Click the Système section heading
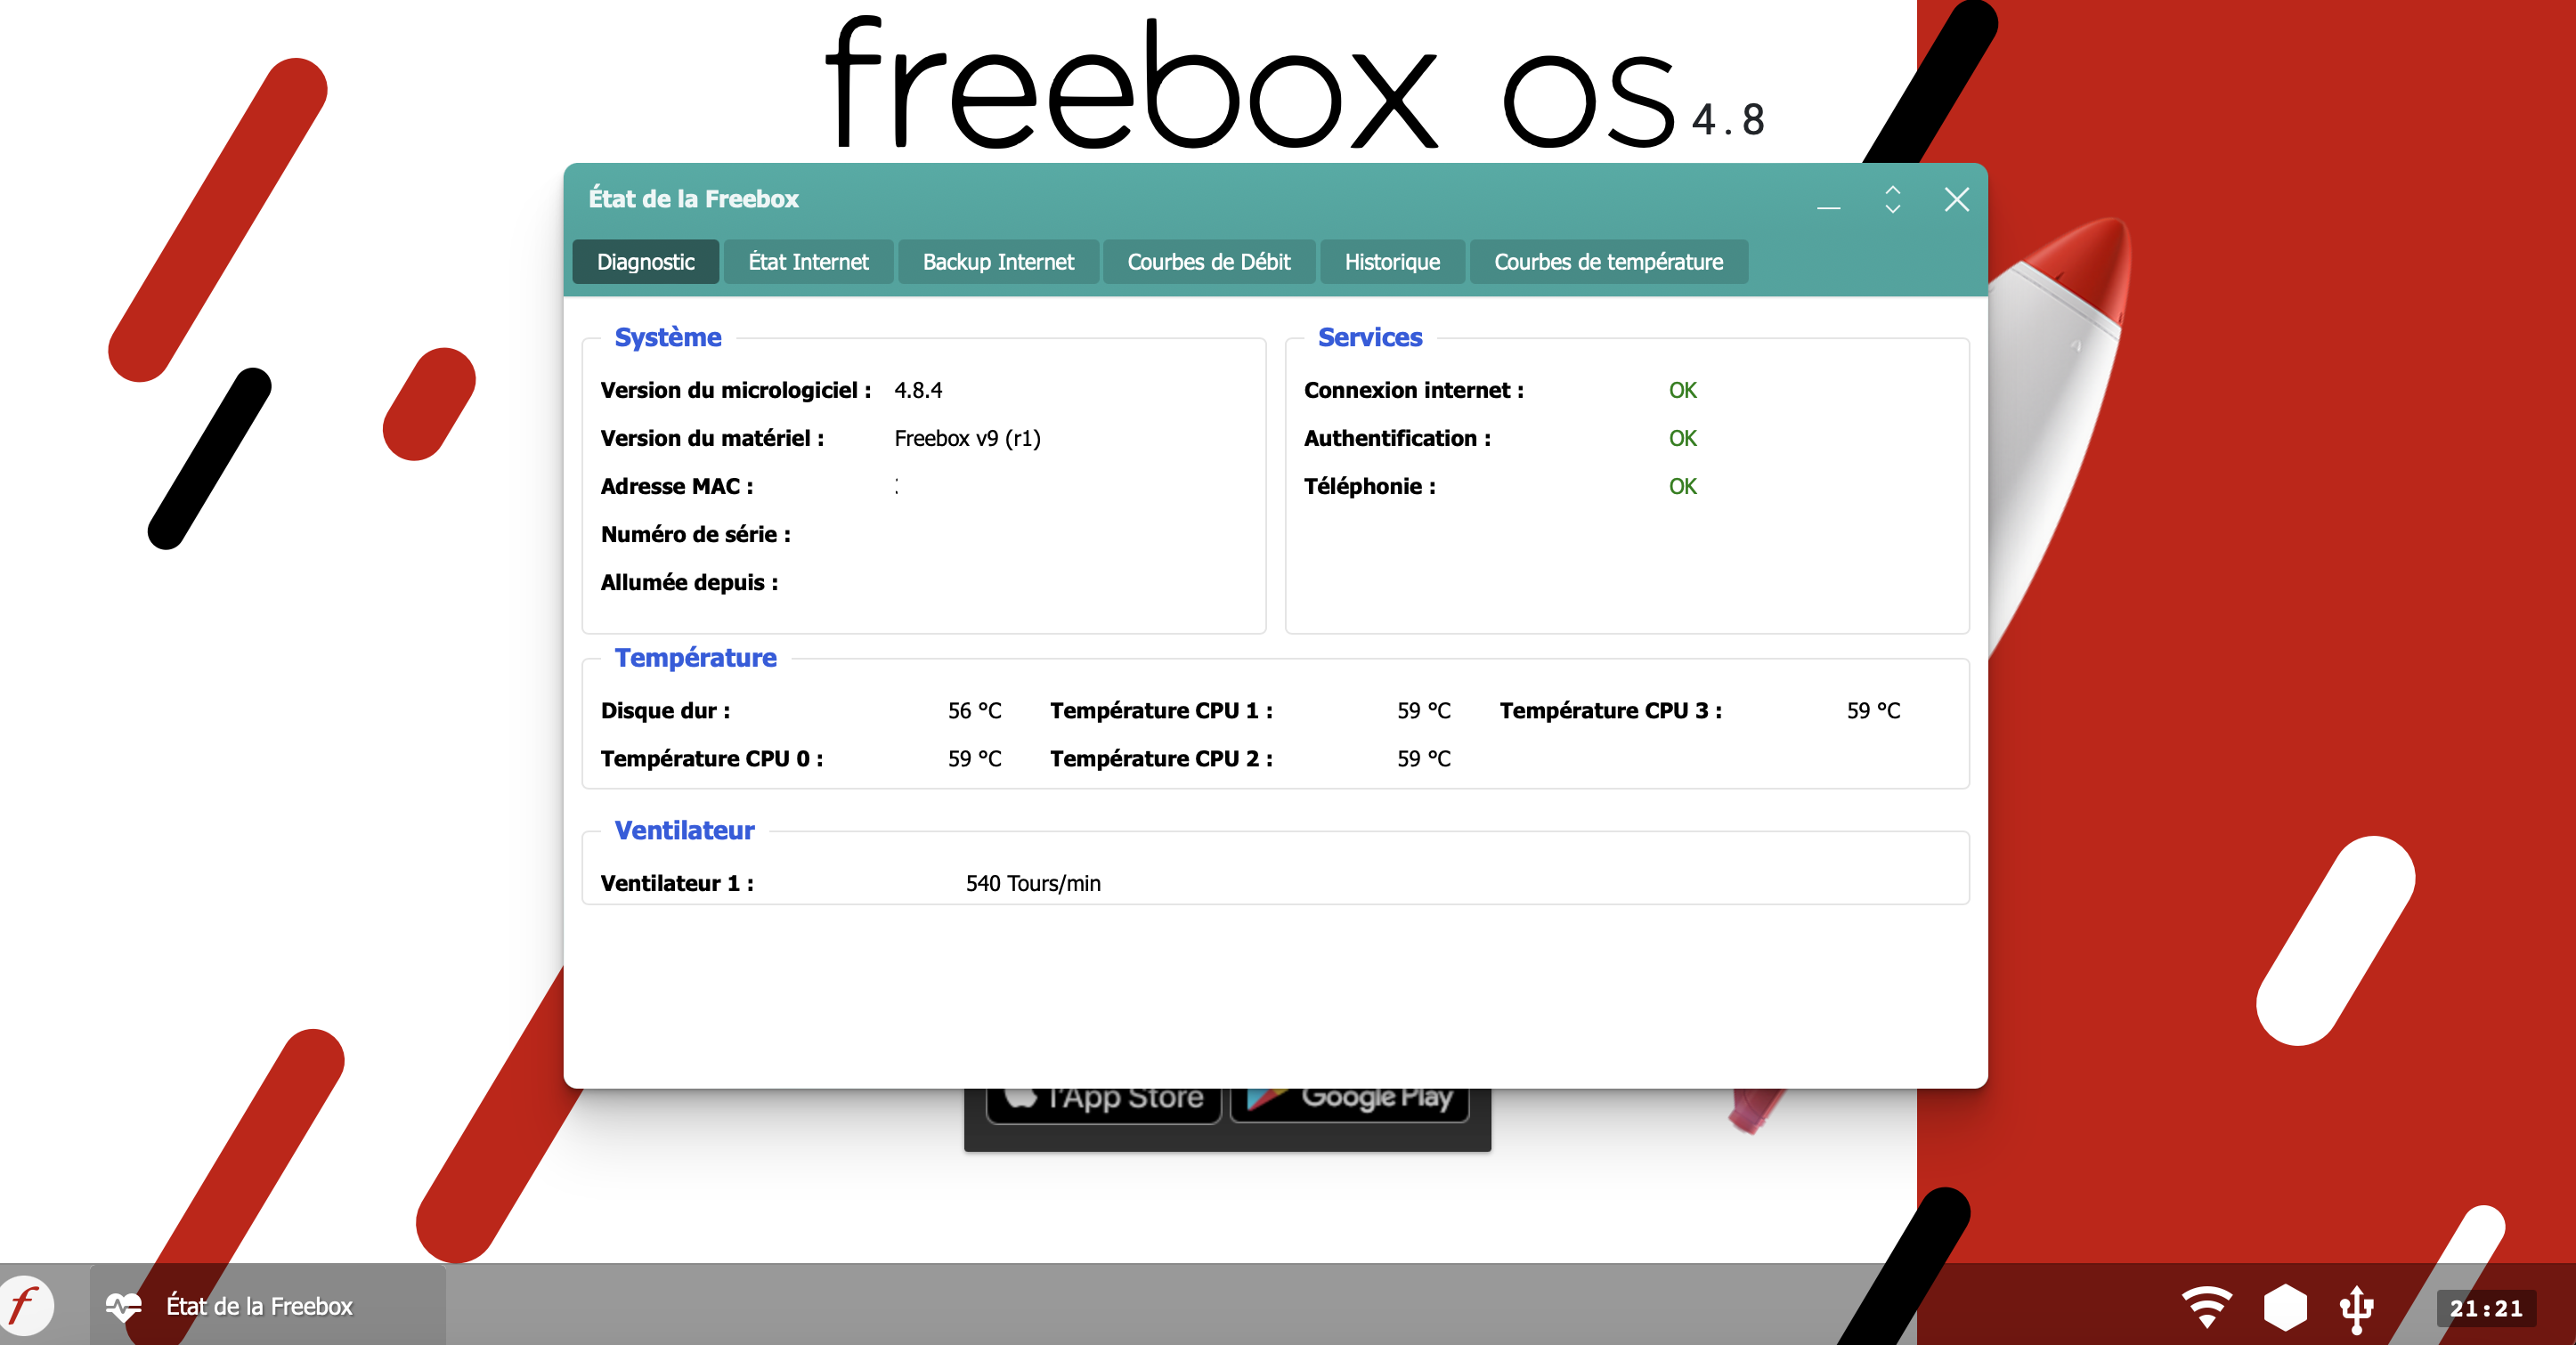Viewport: 2576px width, 1345px height. pos(668,338)
